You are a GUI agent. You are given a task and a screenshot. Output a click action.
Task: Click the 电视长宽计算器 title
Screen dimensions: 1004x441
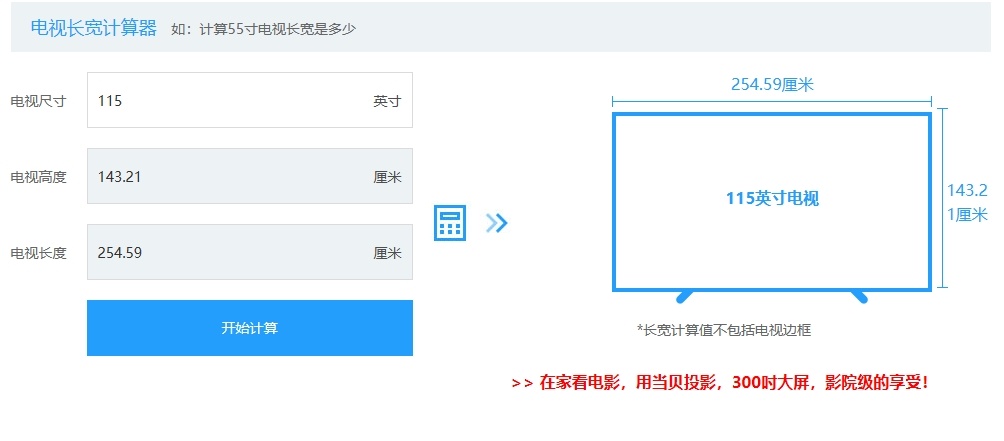(94, 28)
